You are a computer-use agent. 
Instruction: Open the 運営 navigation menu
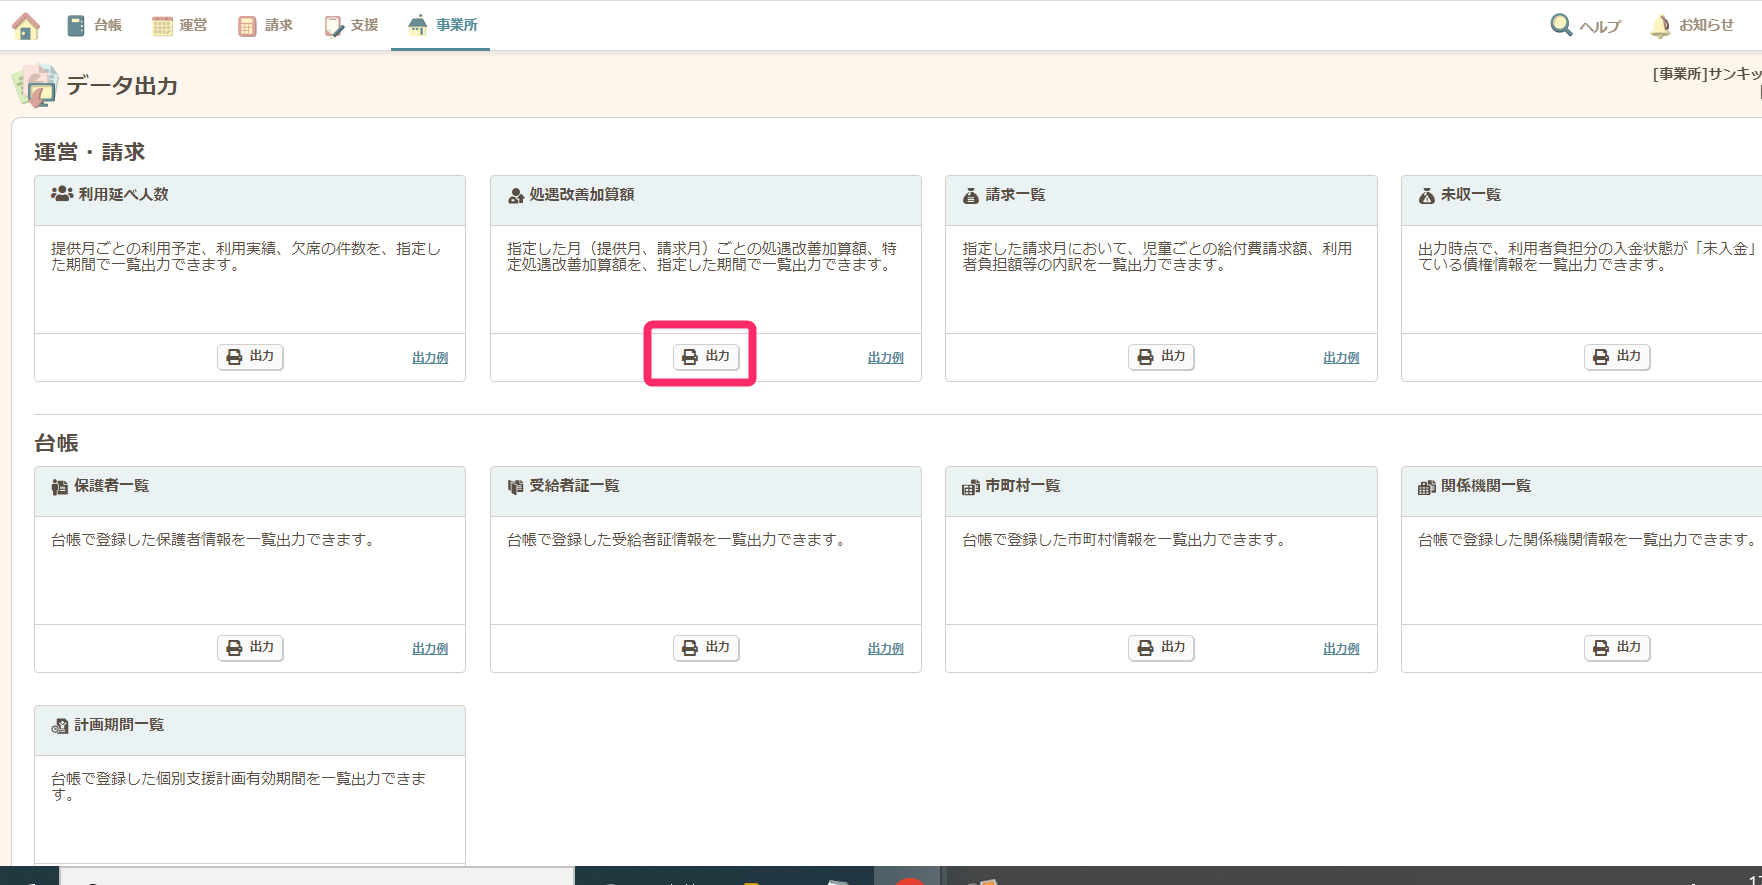180,26
